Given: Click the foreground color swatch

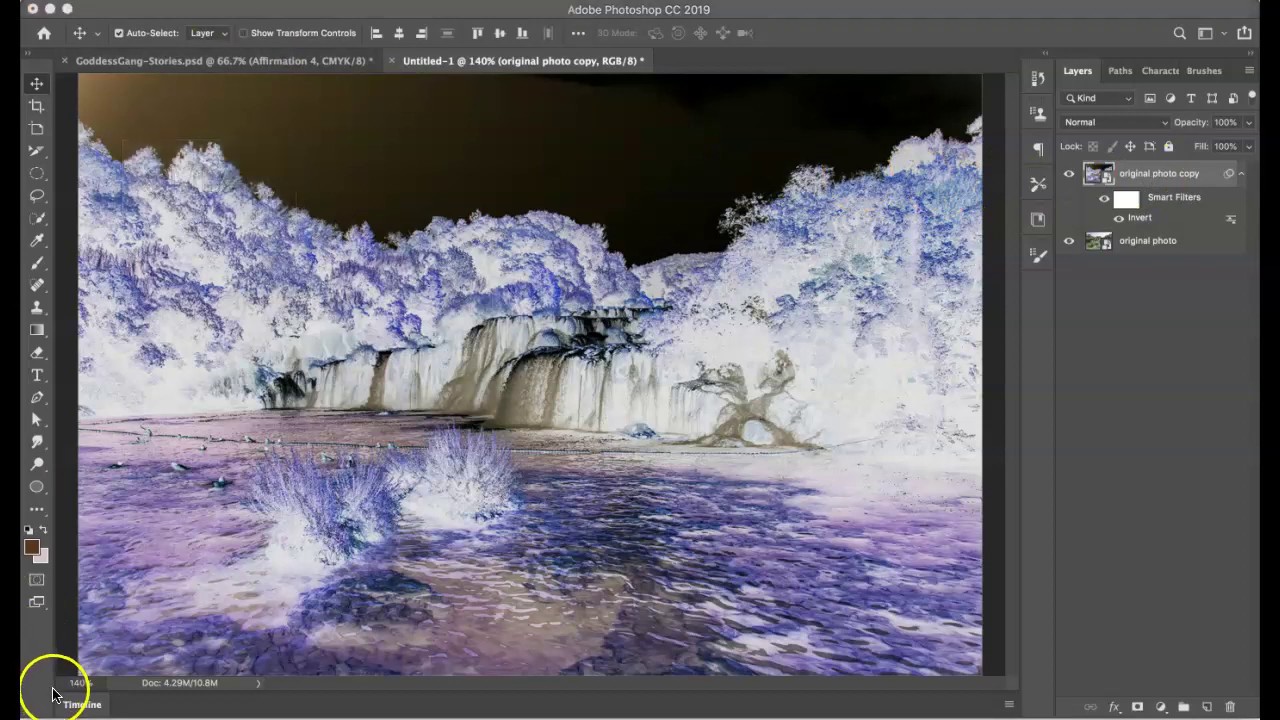Looking at the screenshot, I should pos(31,547).
